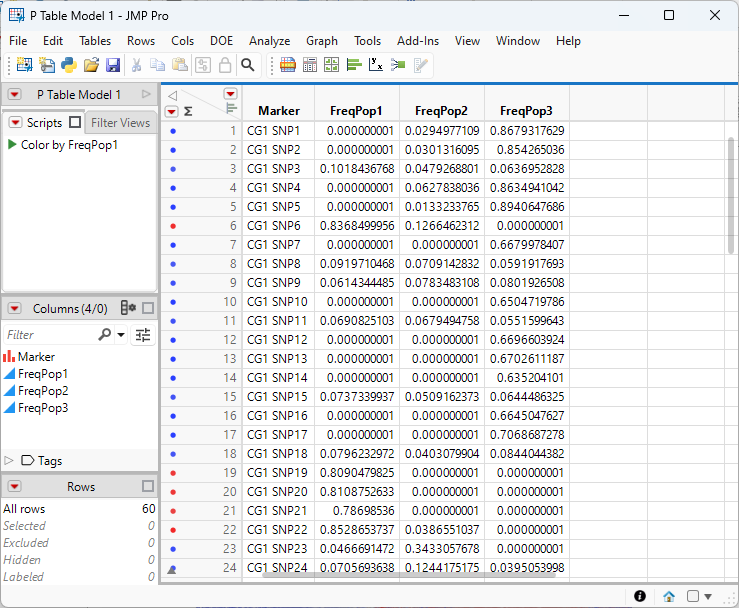Screen dimensions: 739x608
Task: Click the magnifying glass Search icon
Action: [x=247, y=65]
